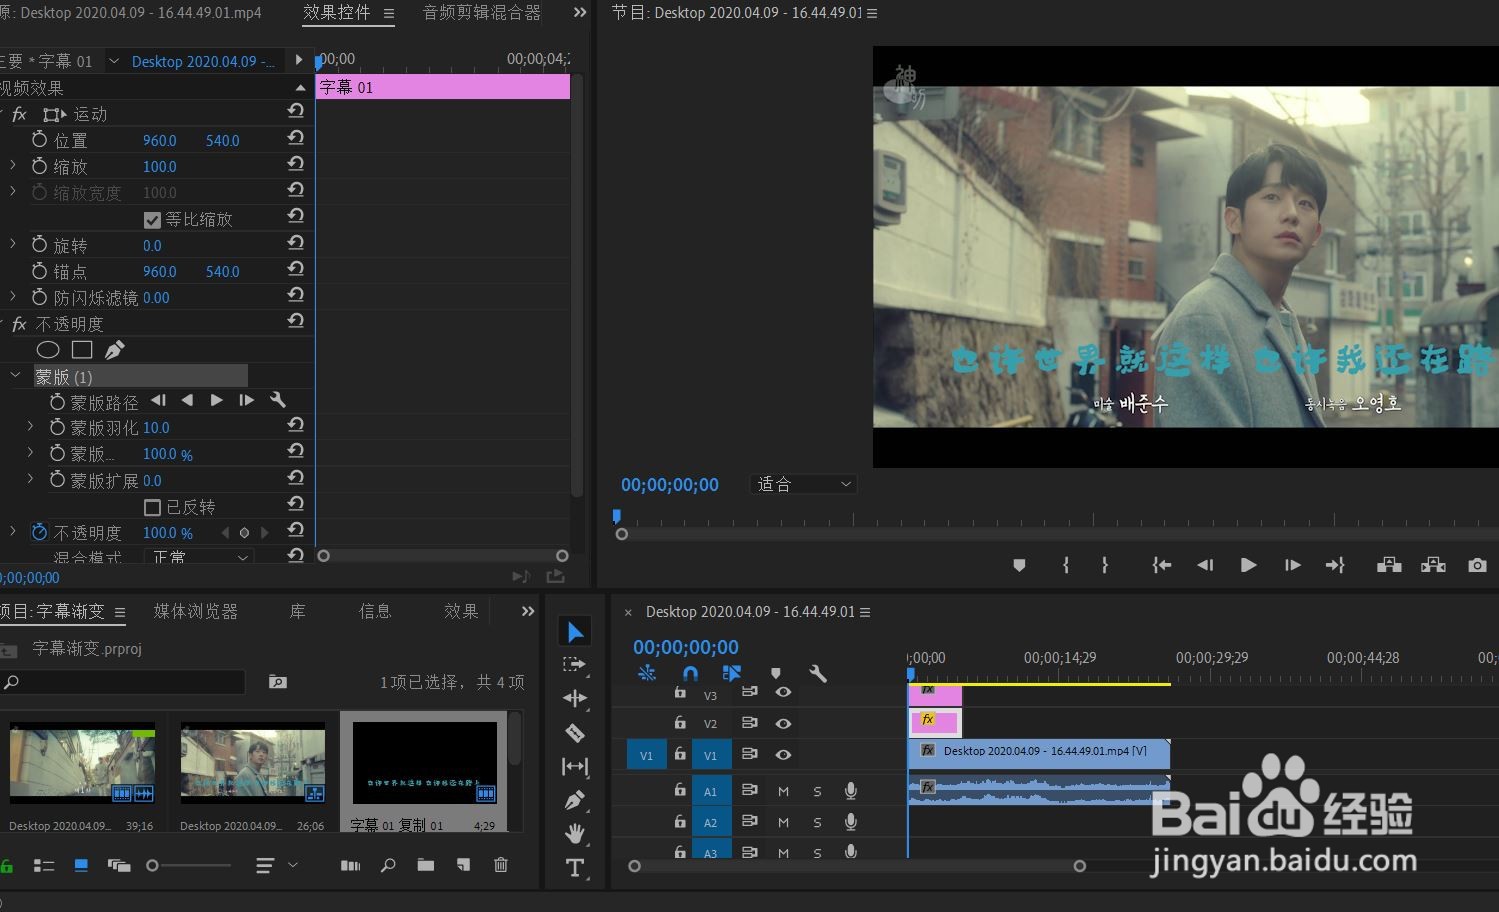The width and height of the screenshot is (1499, 912).
Task: Select the Pen tool in toolbar
Action: (x=575, y=800)
